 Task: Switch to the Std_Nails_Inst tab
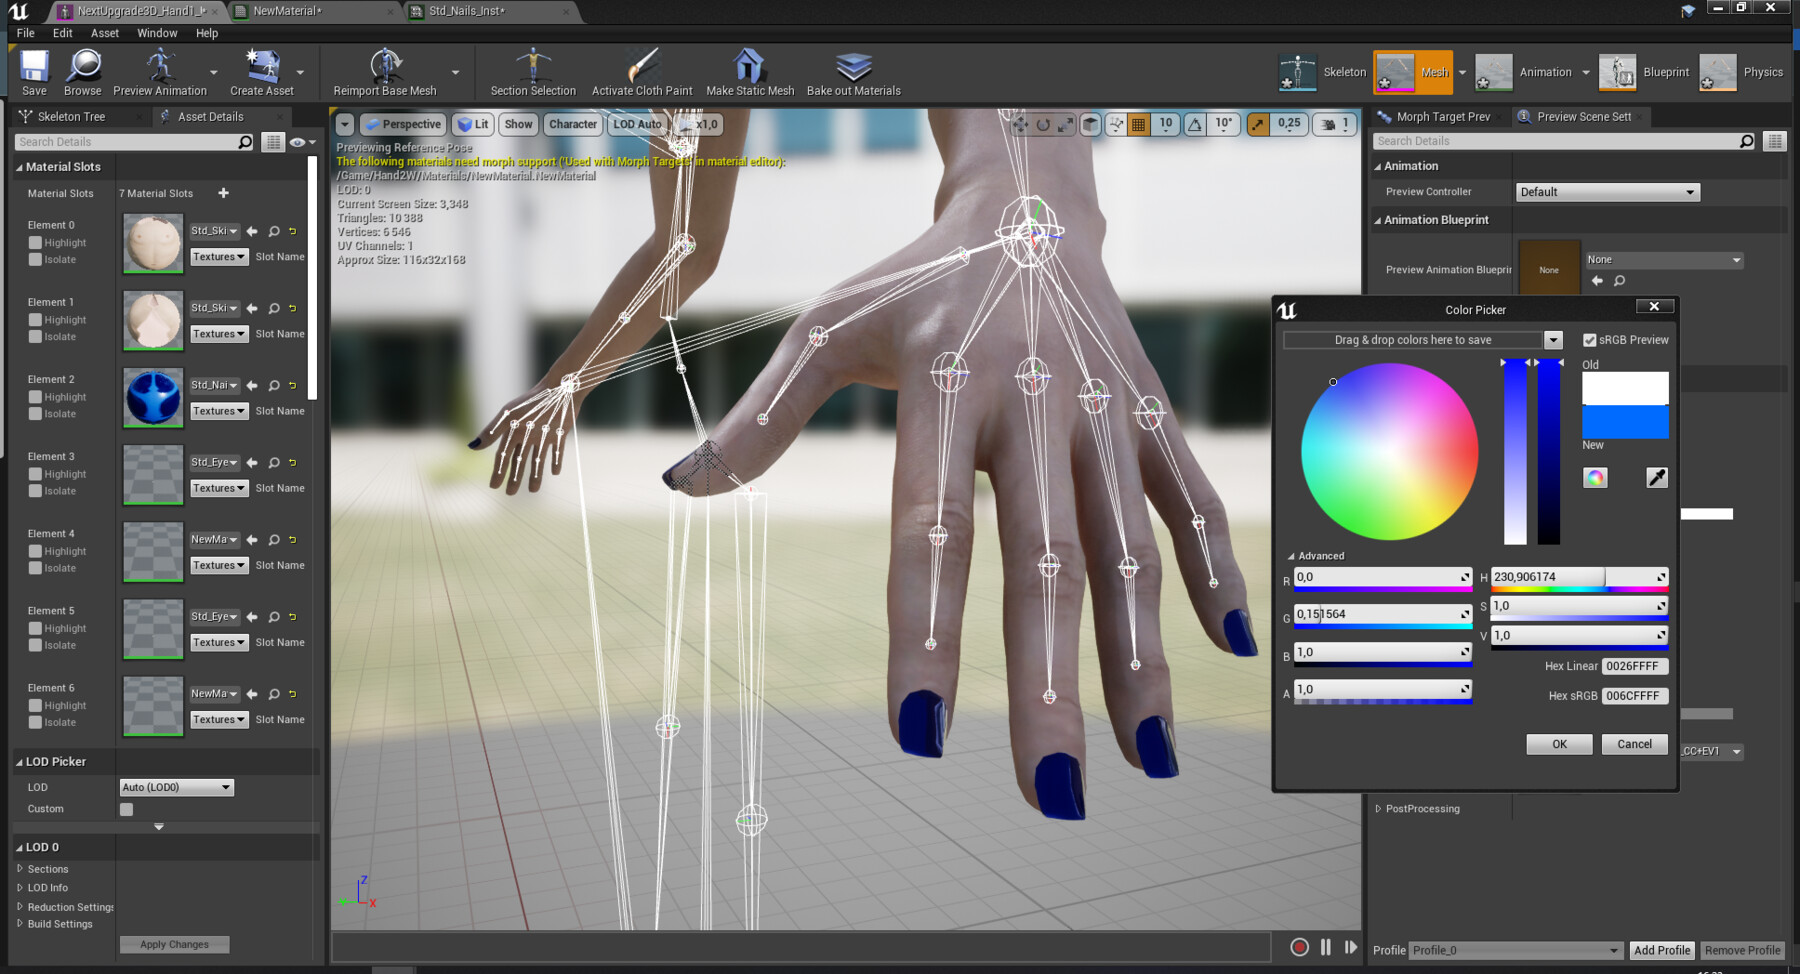tap(466, 12)
